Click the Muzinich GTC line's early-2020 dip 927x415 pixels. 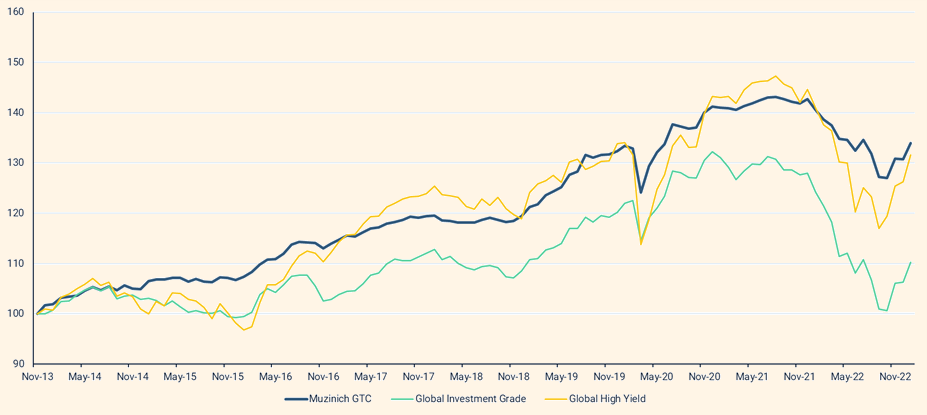pyautogui.click(x=640, y=193)
